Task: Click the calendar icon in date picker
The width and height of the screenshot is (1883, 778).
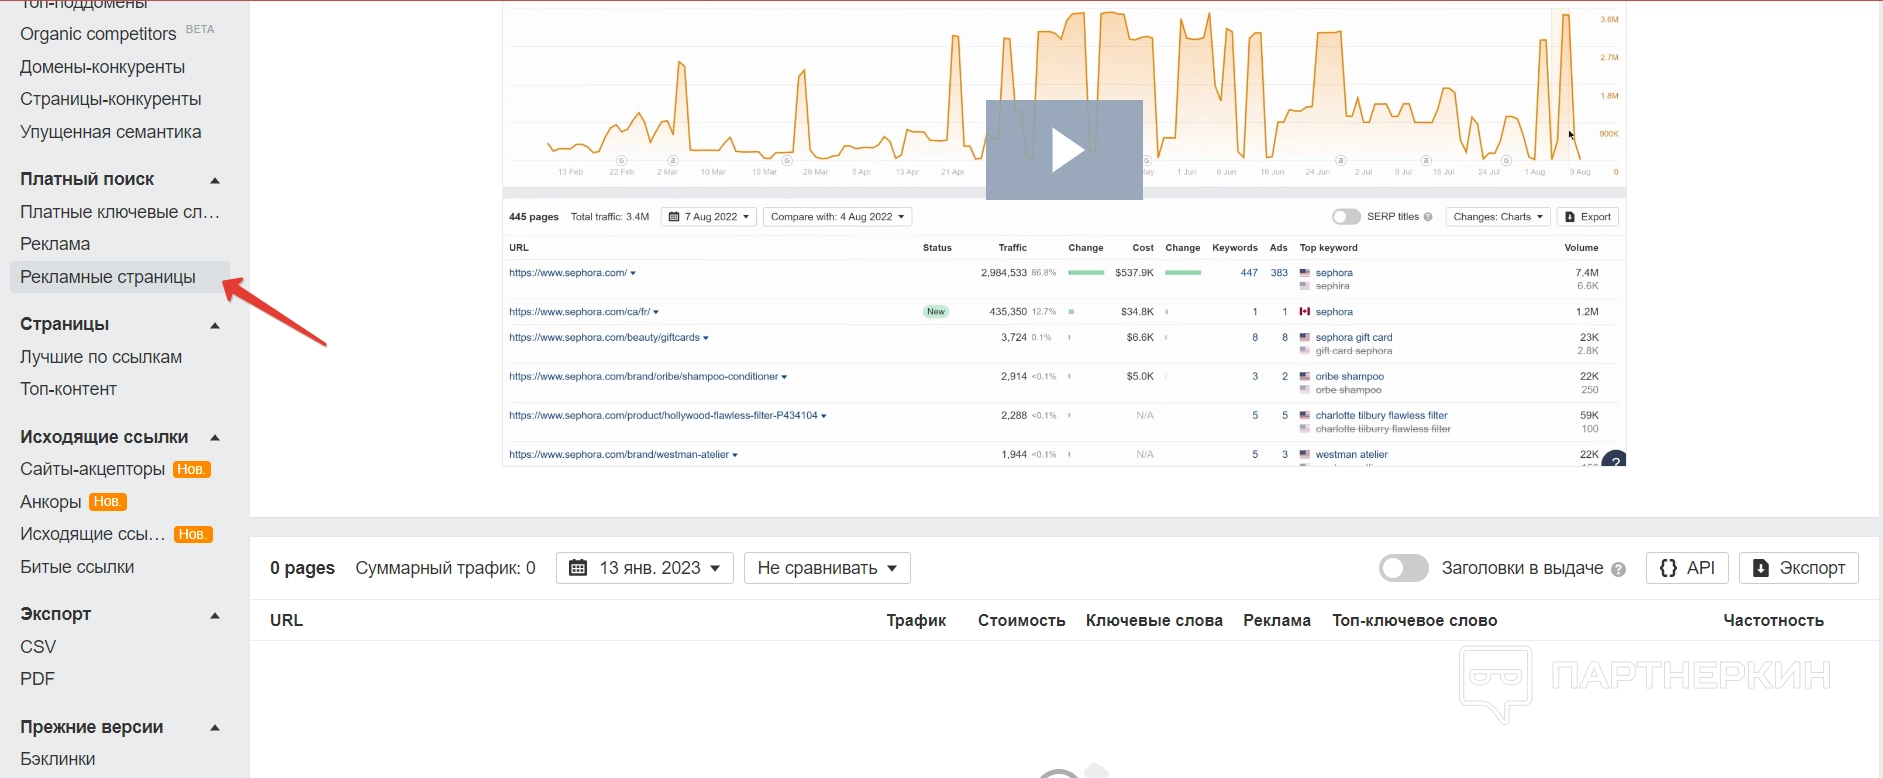Action: (577, 568)
